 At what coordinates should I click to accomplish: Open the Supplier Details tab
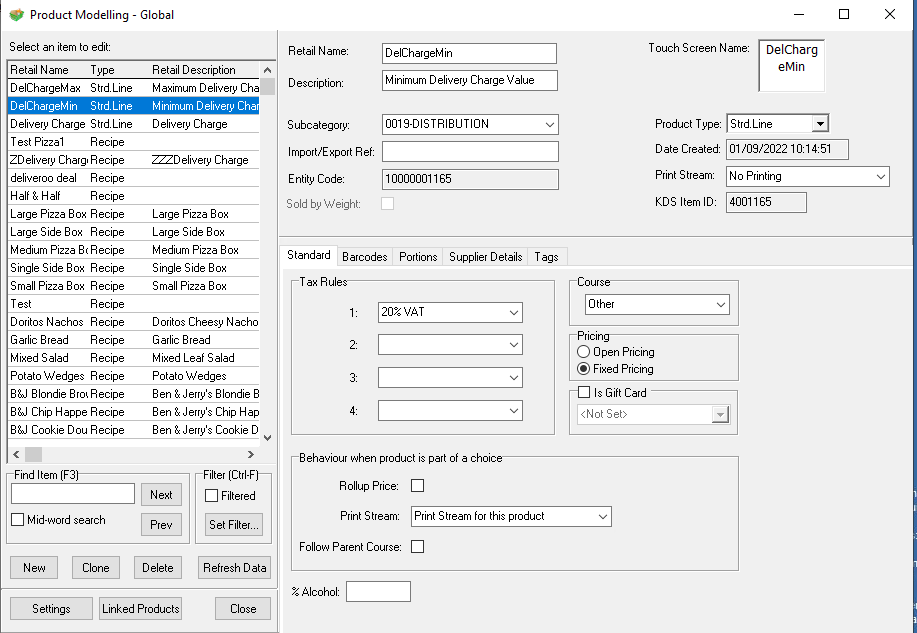click(x=485, y=257)
